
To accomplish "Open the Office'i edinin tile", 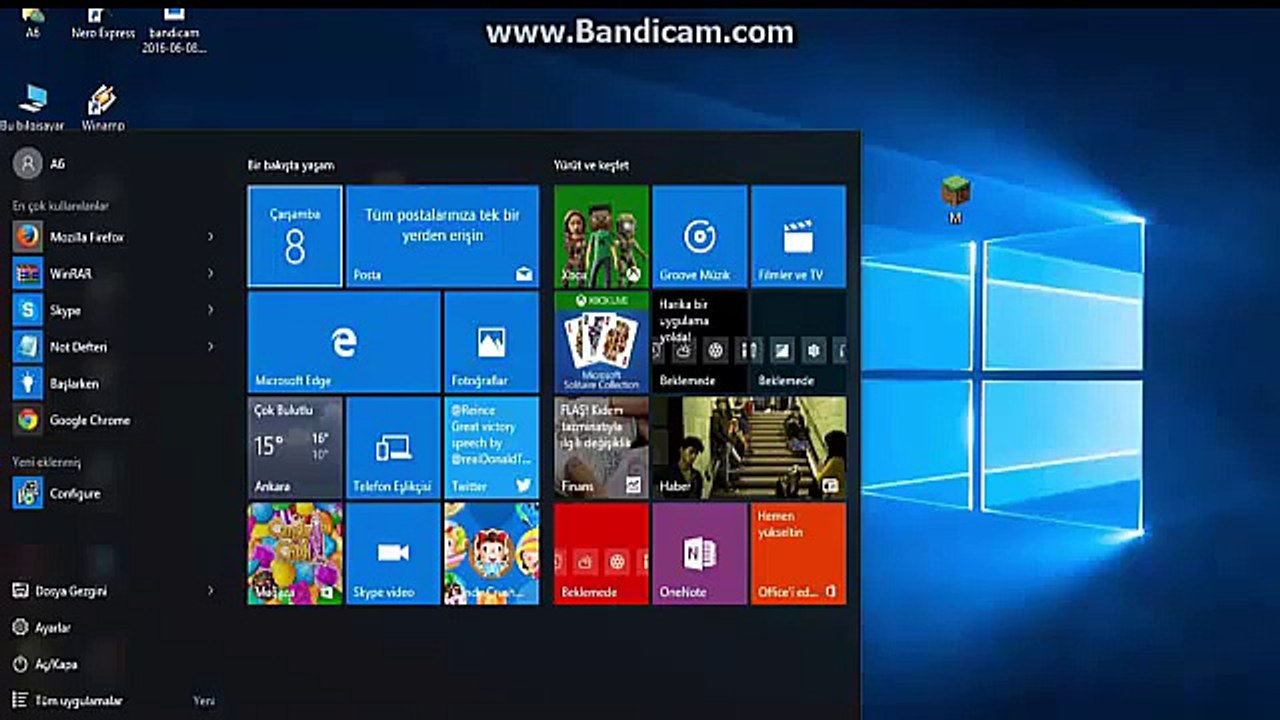I will (x=798, y=553).
